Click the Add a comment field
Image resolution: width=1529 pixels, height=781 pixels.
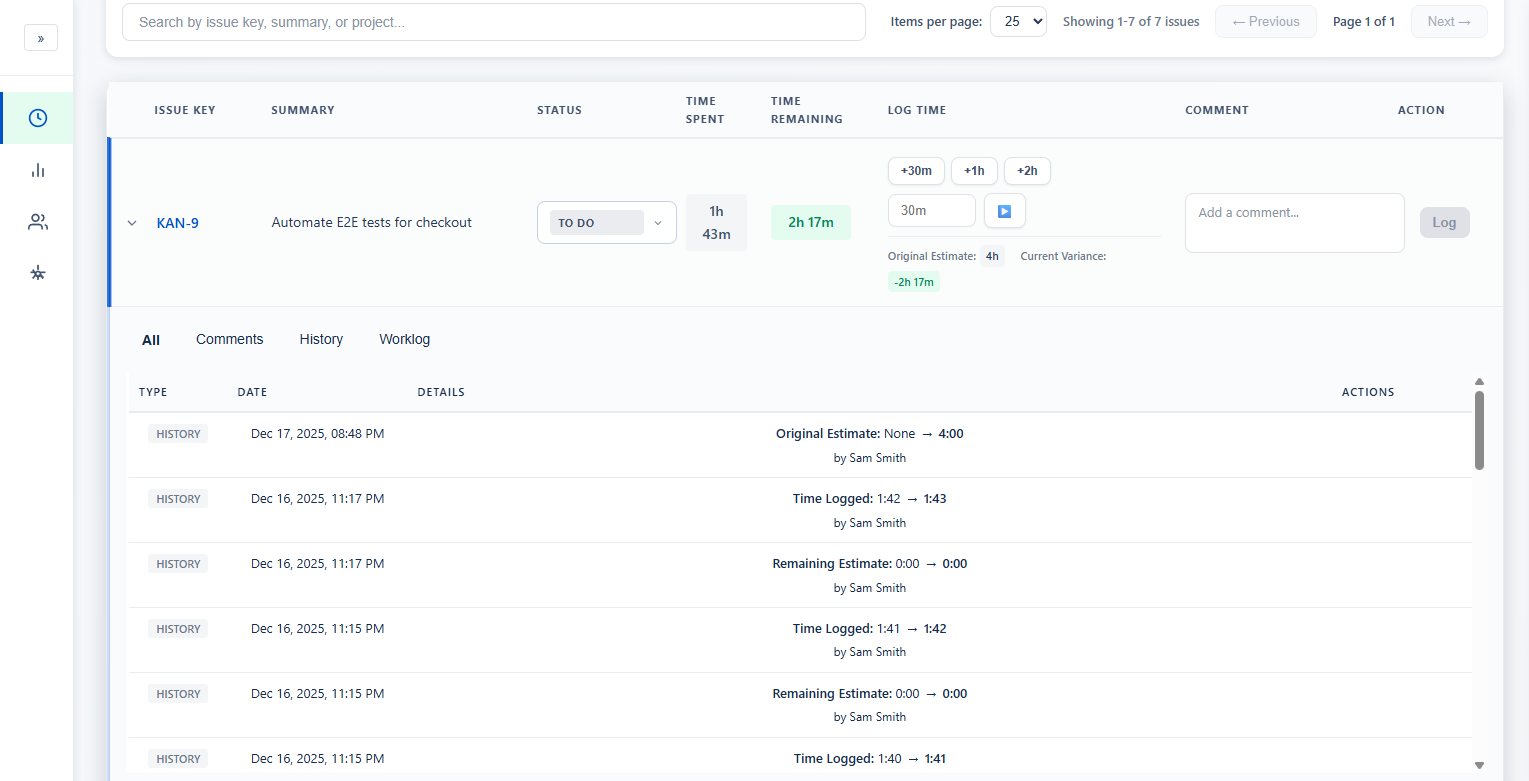click(x=1294, y=222)
